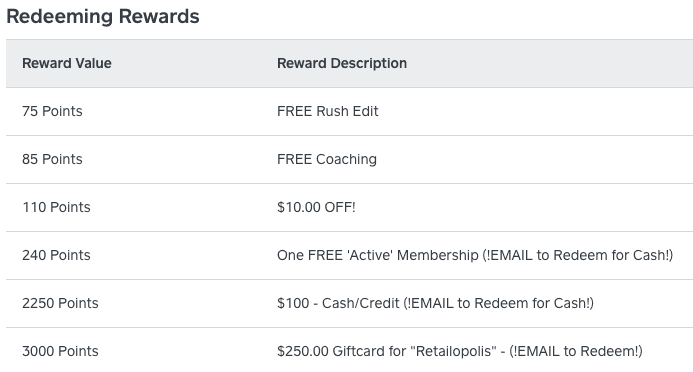Select the $250.00 Retailopolis Giftcard reward
The width and height of the screenshot is (693, 372).
[x=460, y=351]
